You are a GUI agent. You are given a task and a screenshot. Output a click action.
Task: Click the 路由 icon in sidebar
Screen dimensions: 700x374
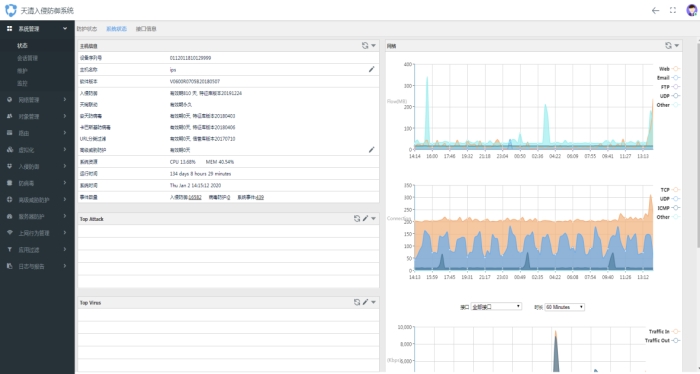9,133
